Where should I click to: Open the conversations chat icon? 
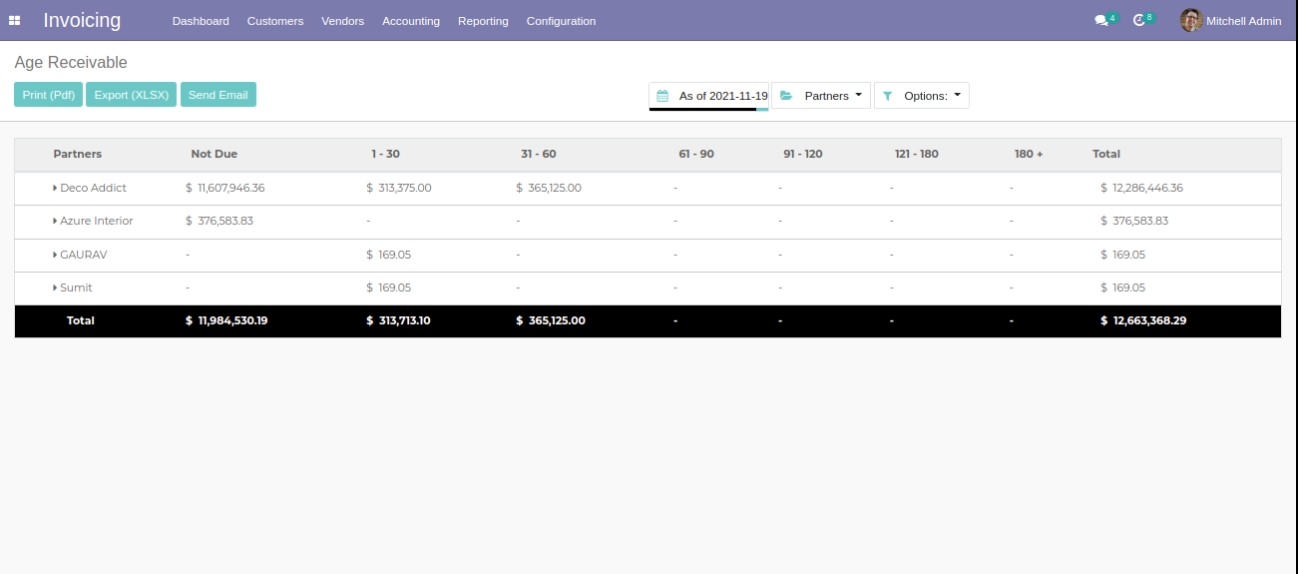1101,21
